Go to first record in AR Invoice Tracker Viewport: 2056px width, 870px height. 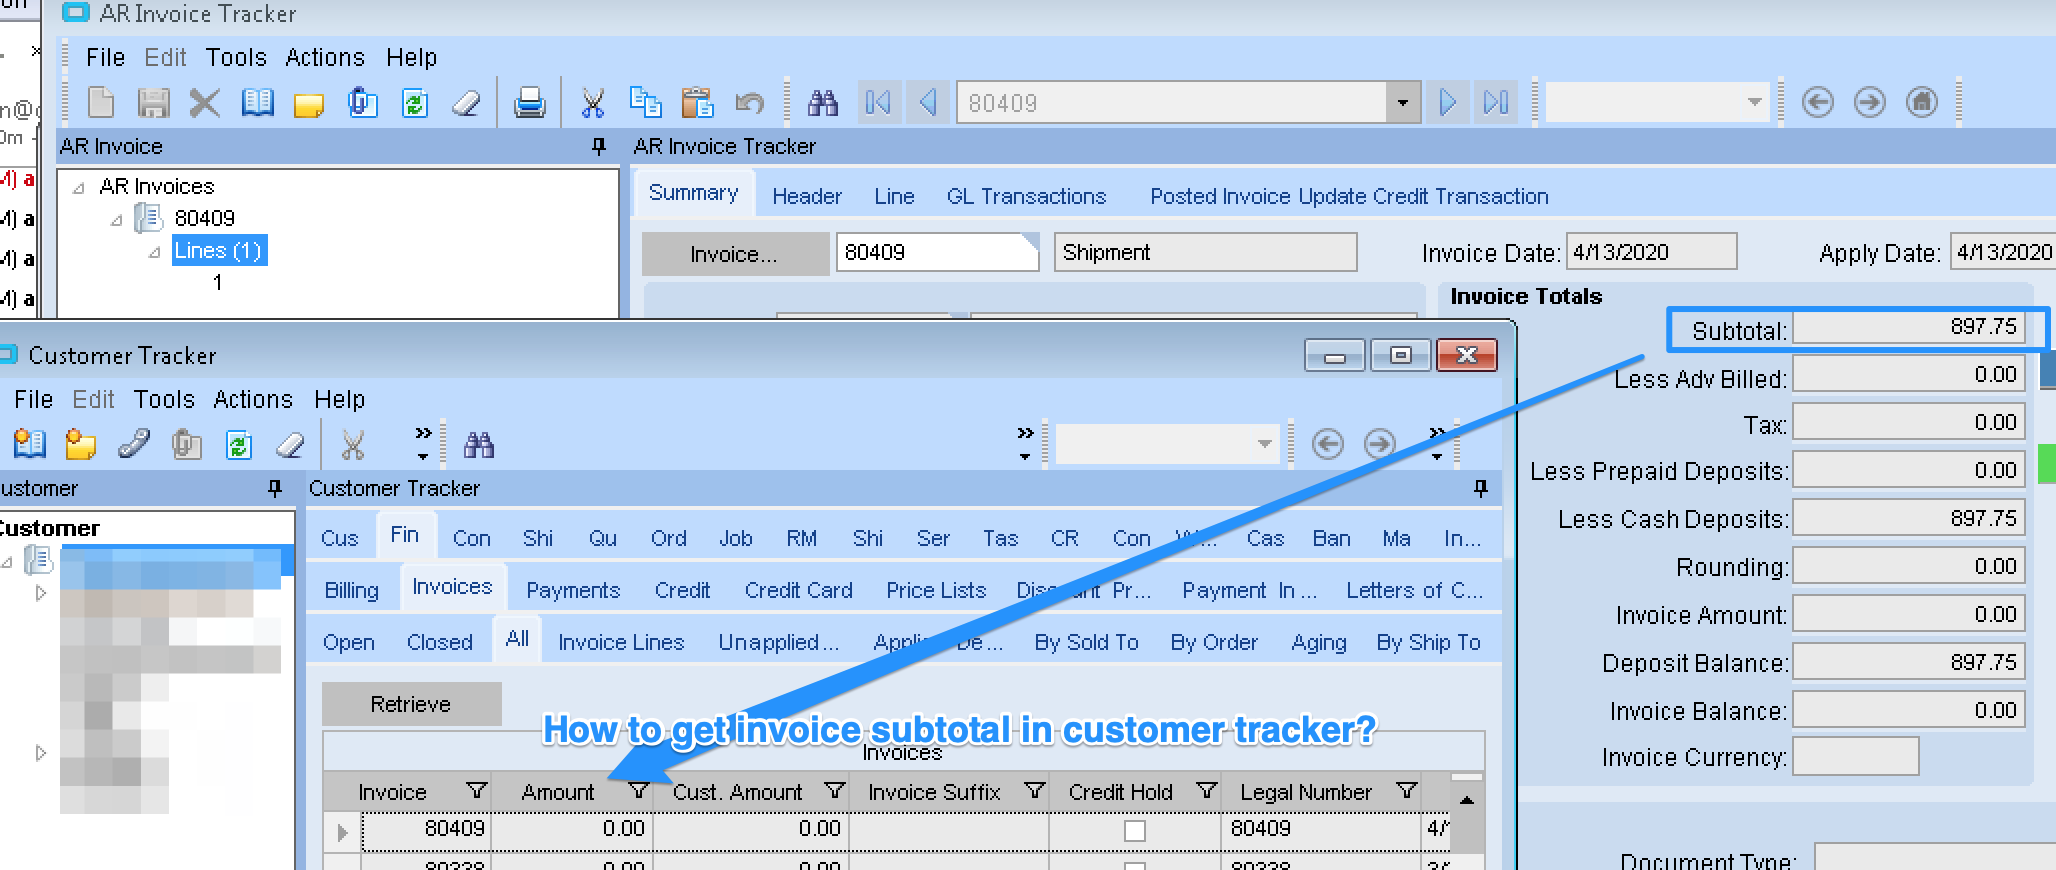pyautogui.click(x=878, y=102)
